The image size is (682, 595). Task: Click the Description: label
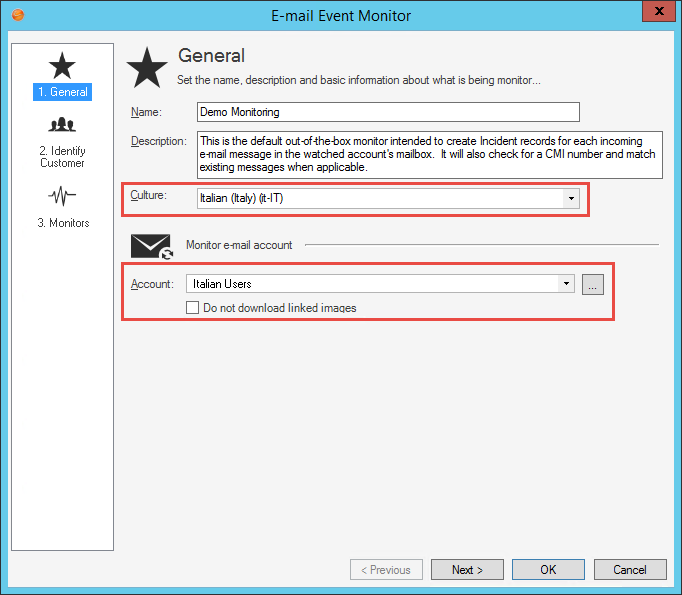coord(159,141)
